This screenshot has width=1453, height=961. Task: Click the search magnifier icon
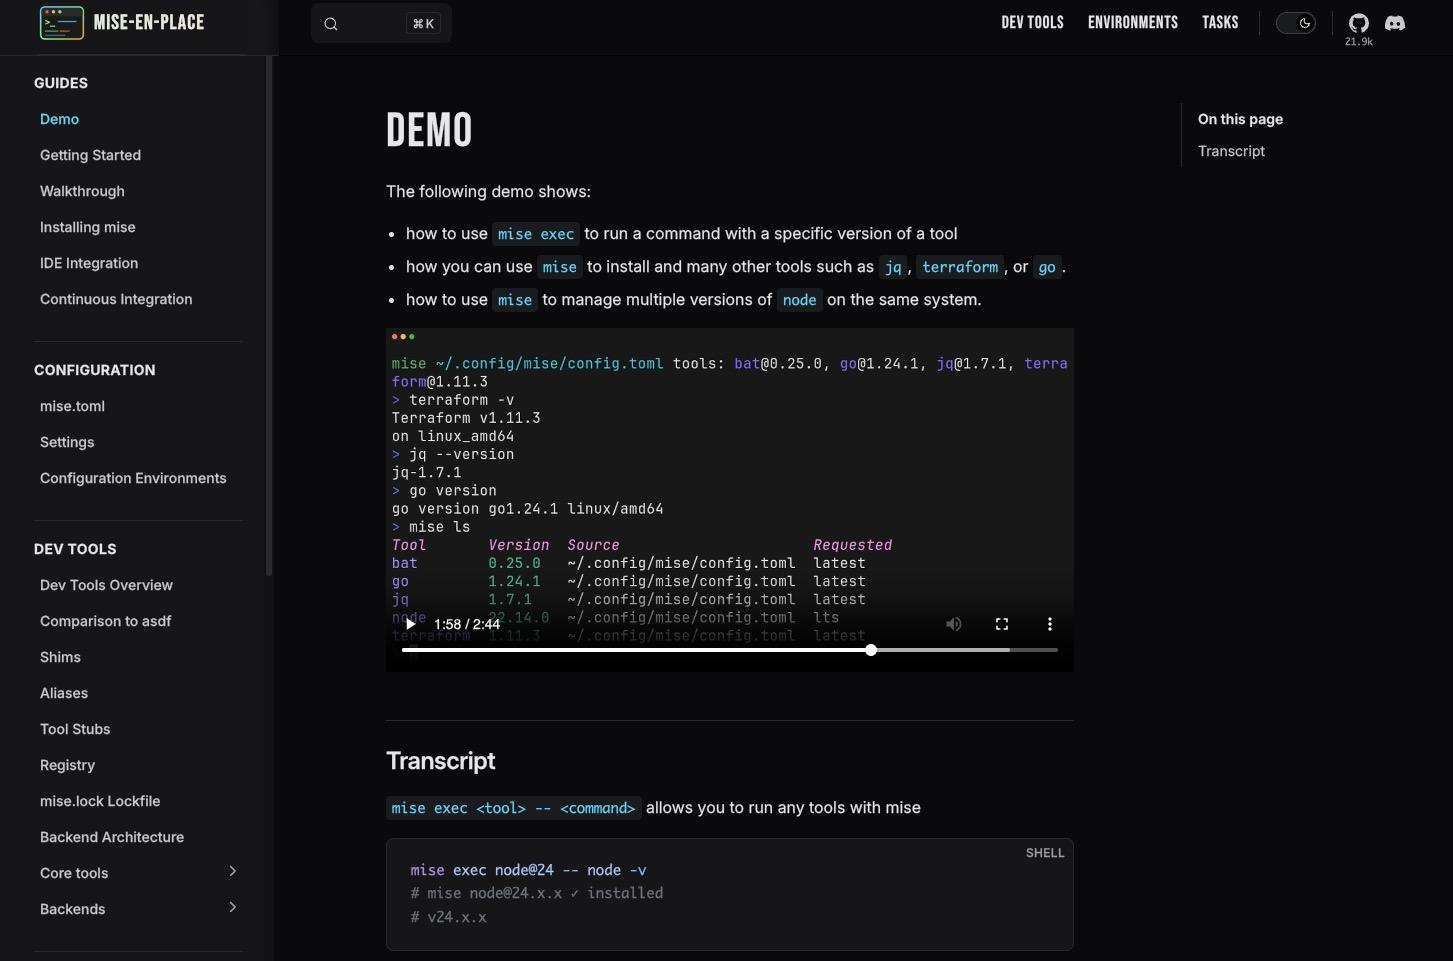(x=332, y=24)
